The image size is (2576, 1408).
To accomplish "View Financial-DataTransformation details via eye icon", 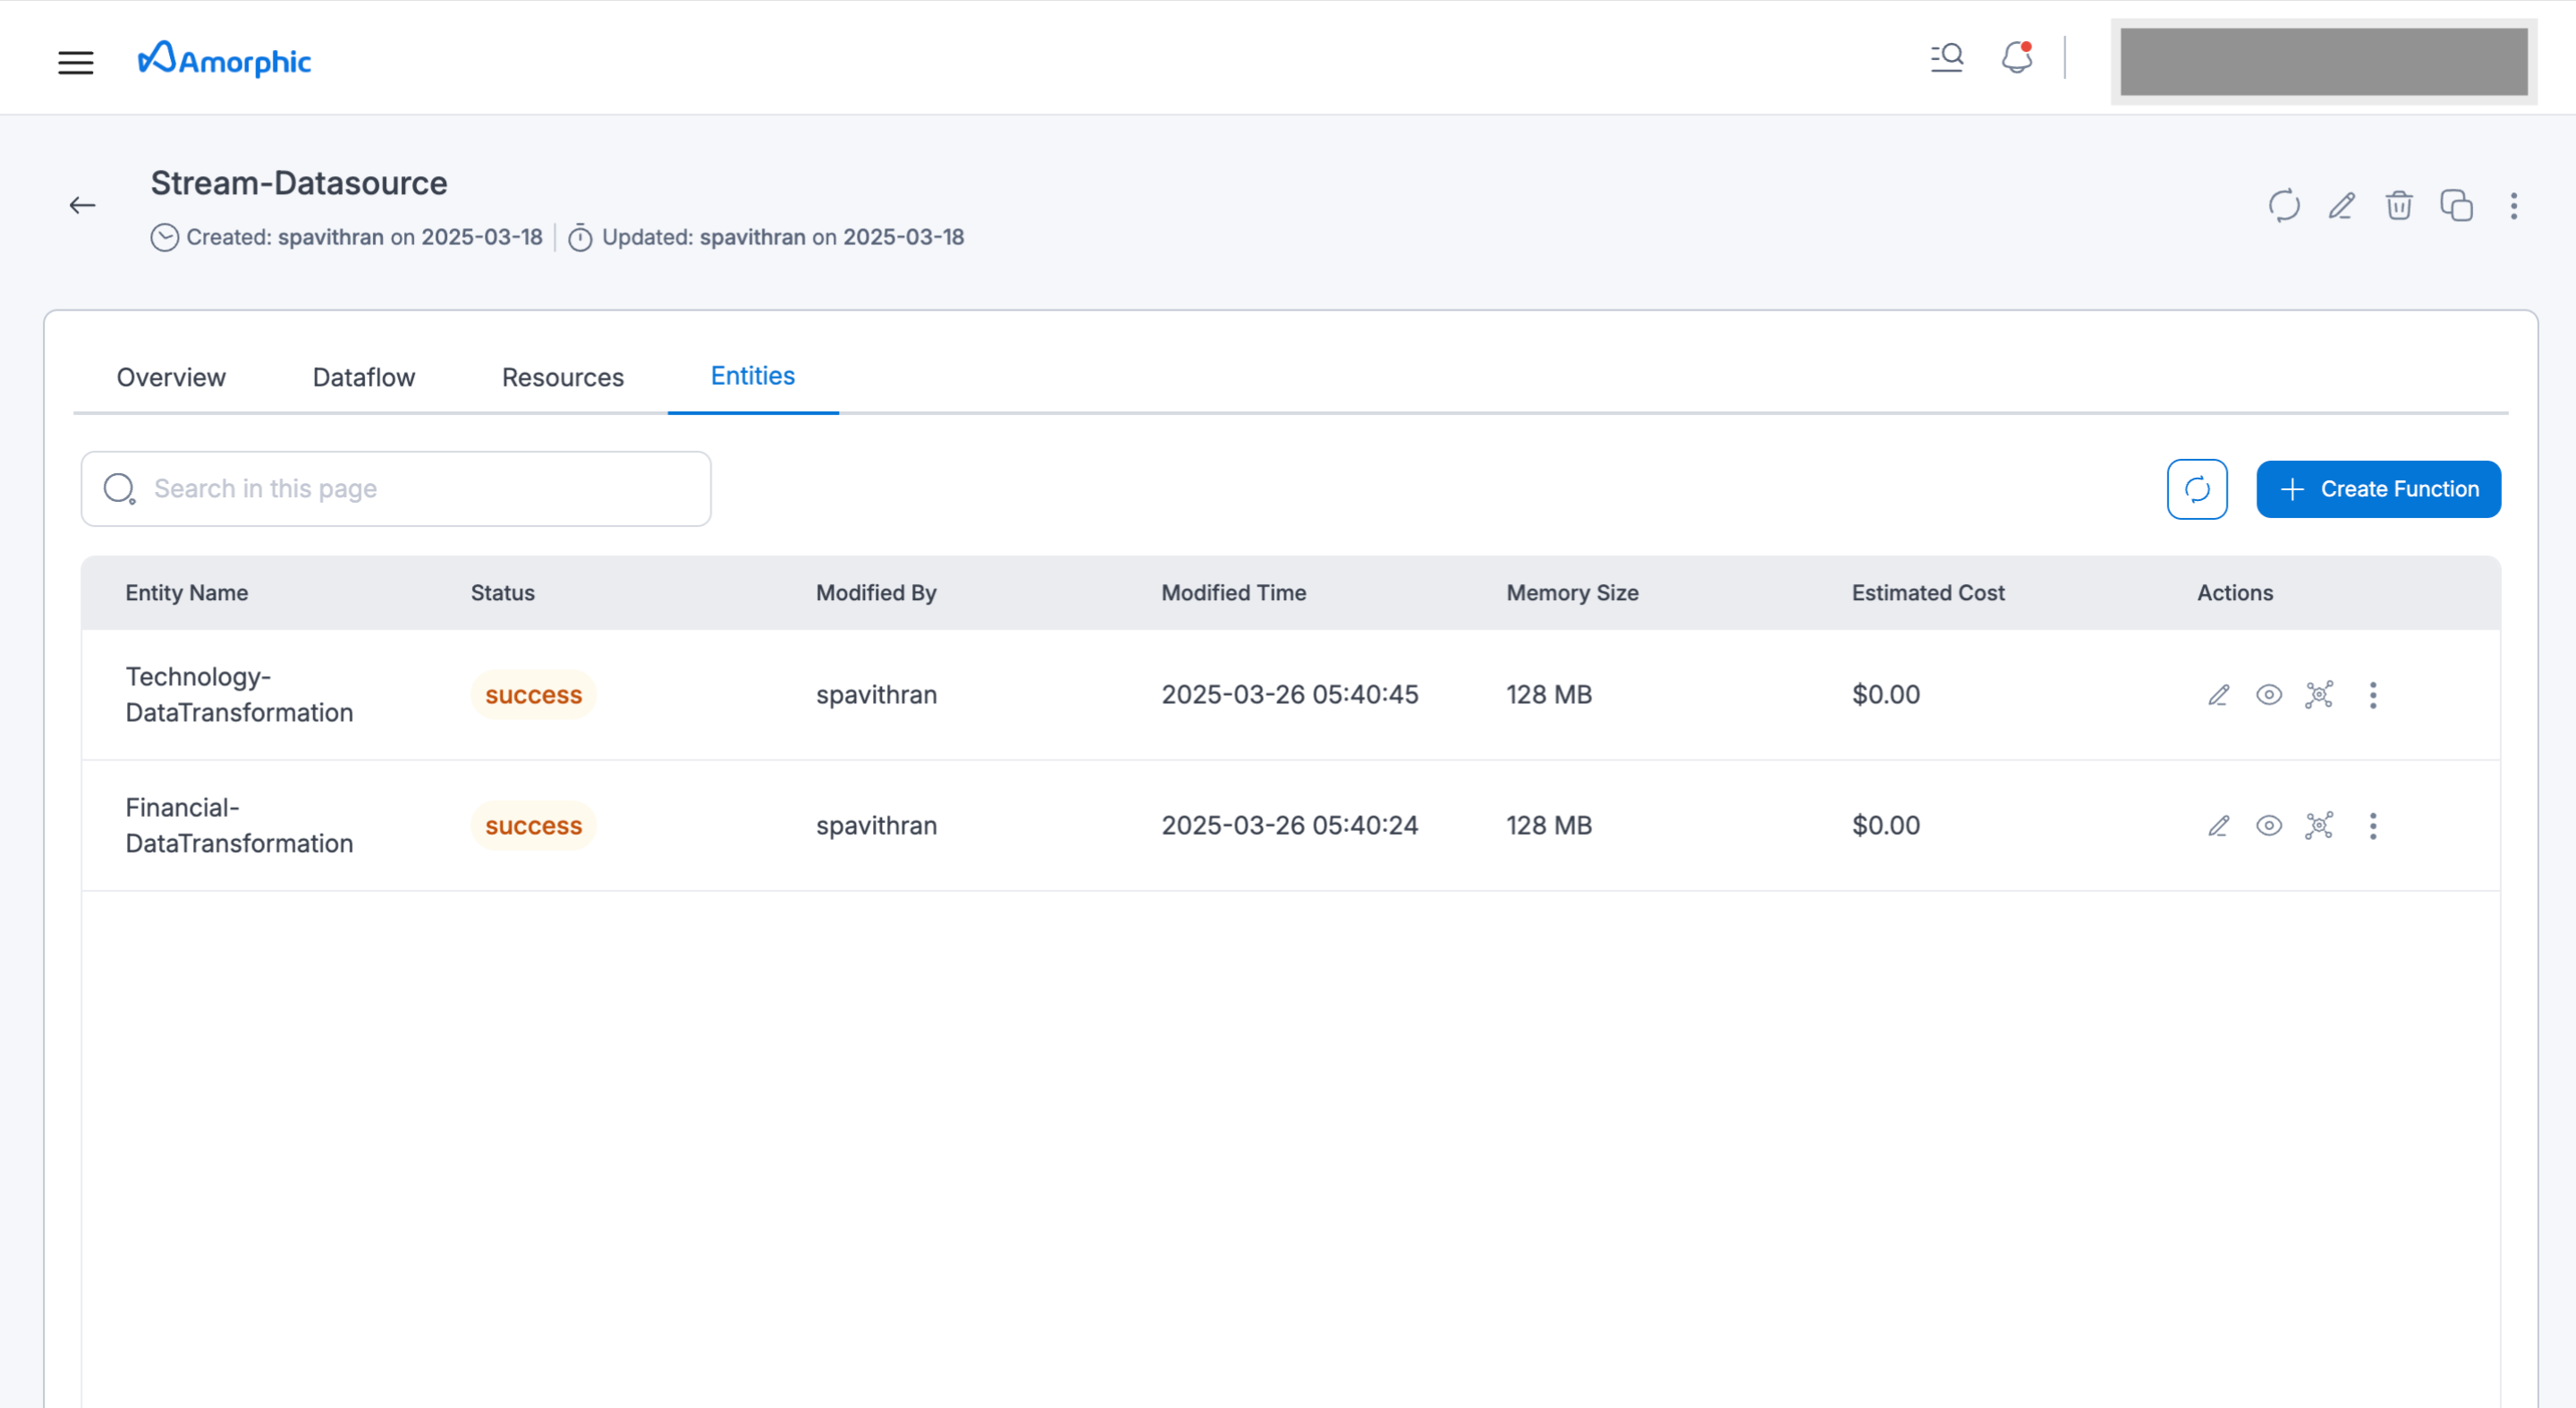I will pyautogui.click(x=2268, y=826).
